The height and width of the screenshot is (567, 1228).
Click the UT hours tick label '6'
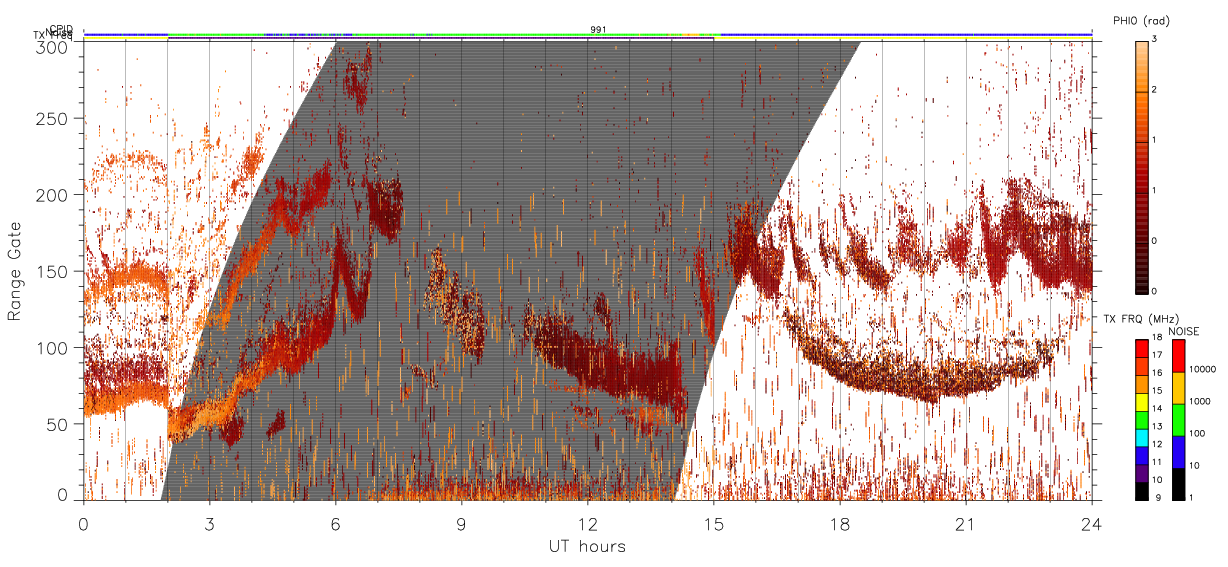click(336, 523)
